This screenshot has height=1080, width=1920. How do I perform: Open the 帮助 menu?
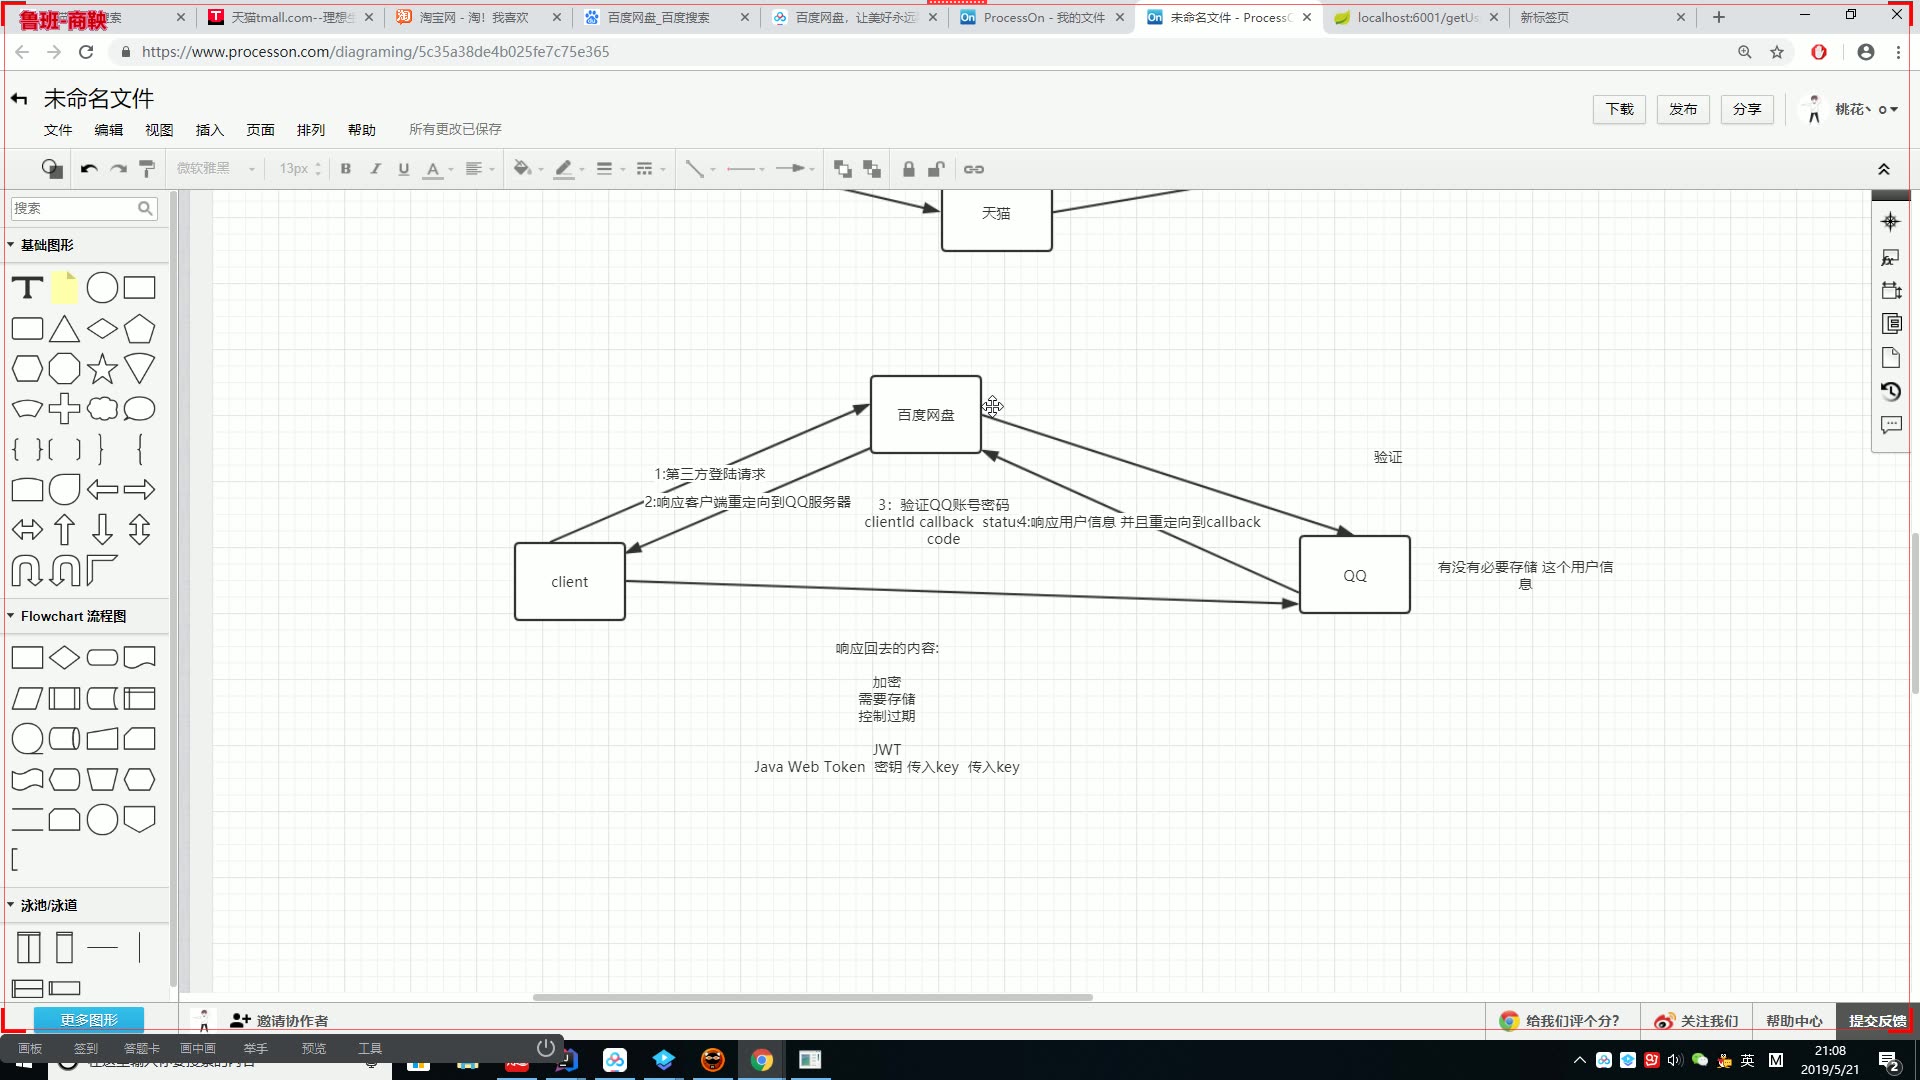click(362, 130)
